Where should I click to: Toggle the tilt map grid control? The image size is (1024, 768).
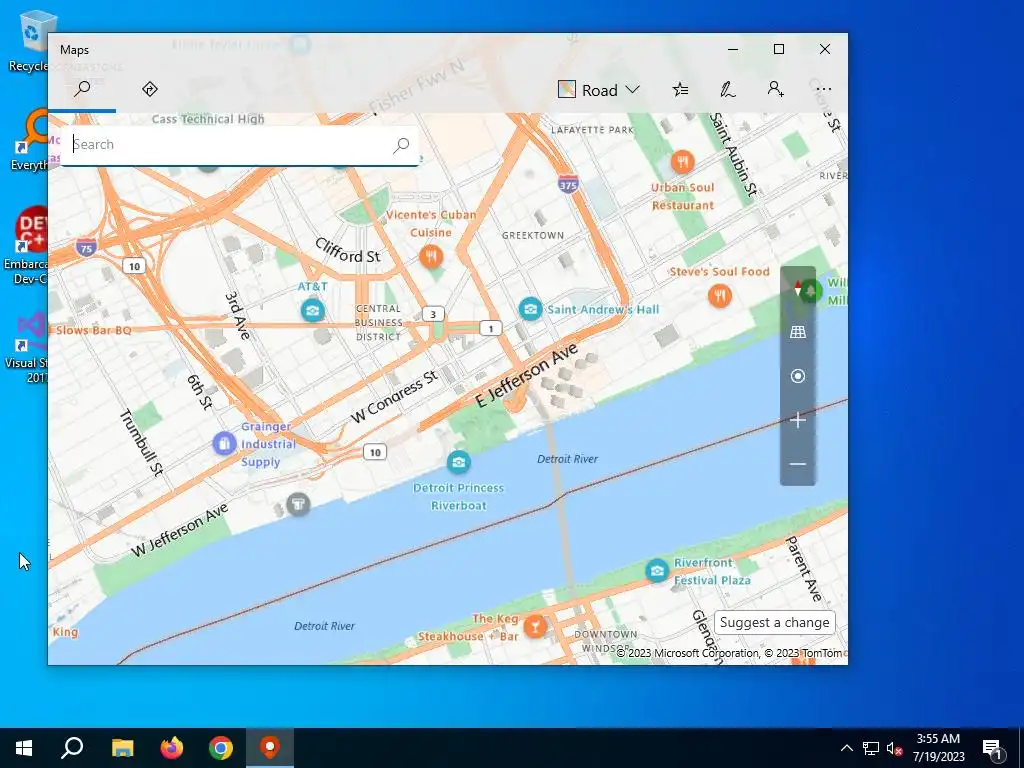[x=797, y=332]
